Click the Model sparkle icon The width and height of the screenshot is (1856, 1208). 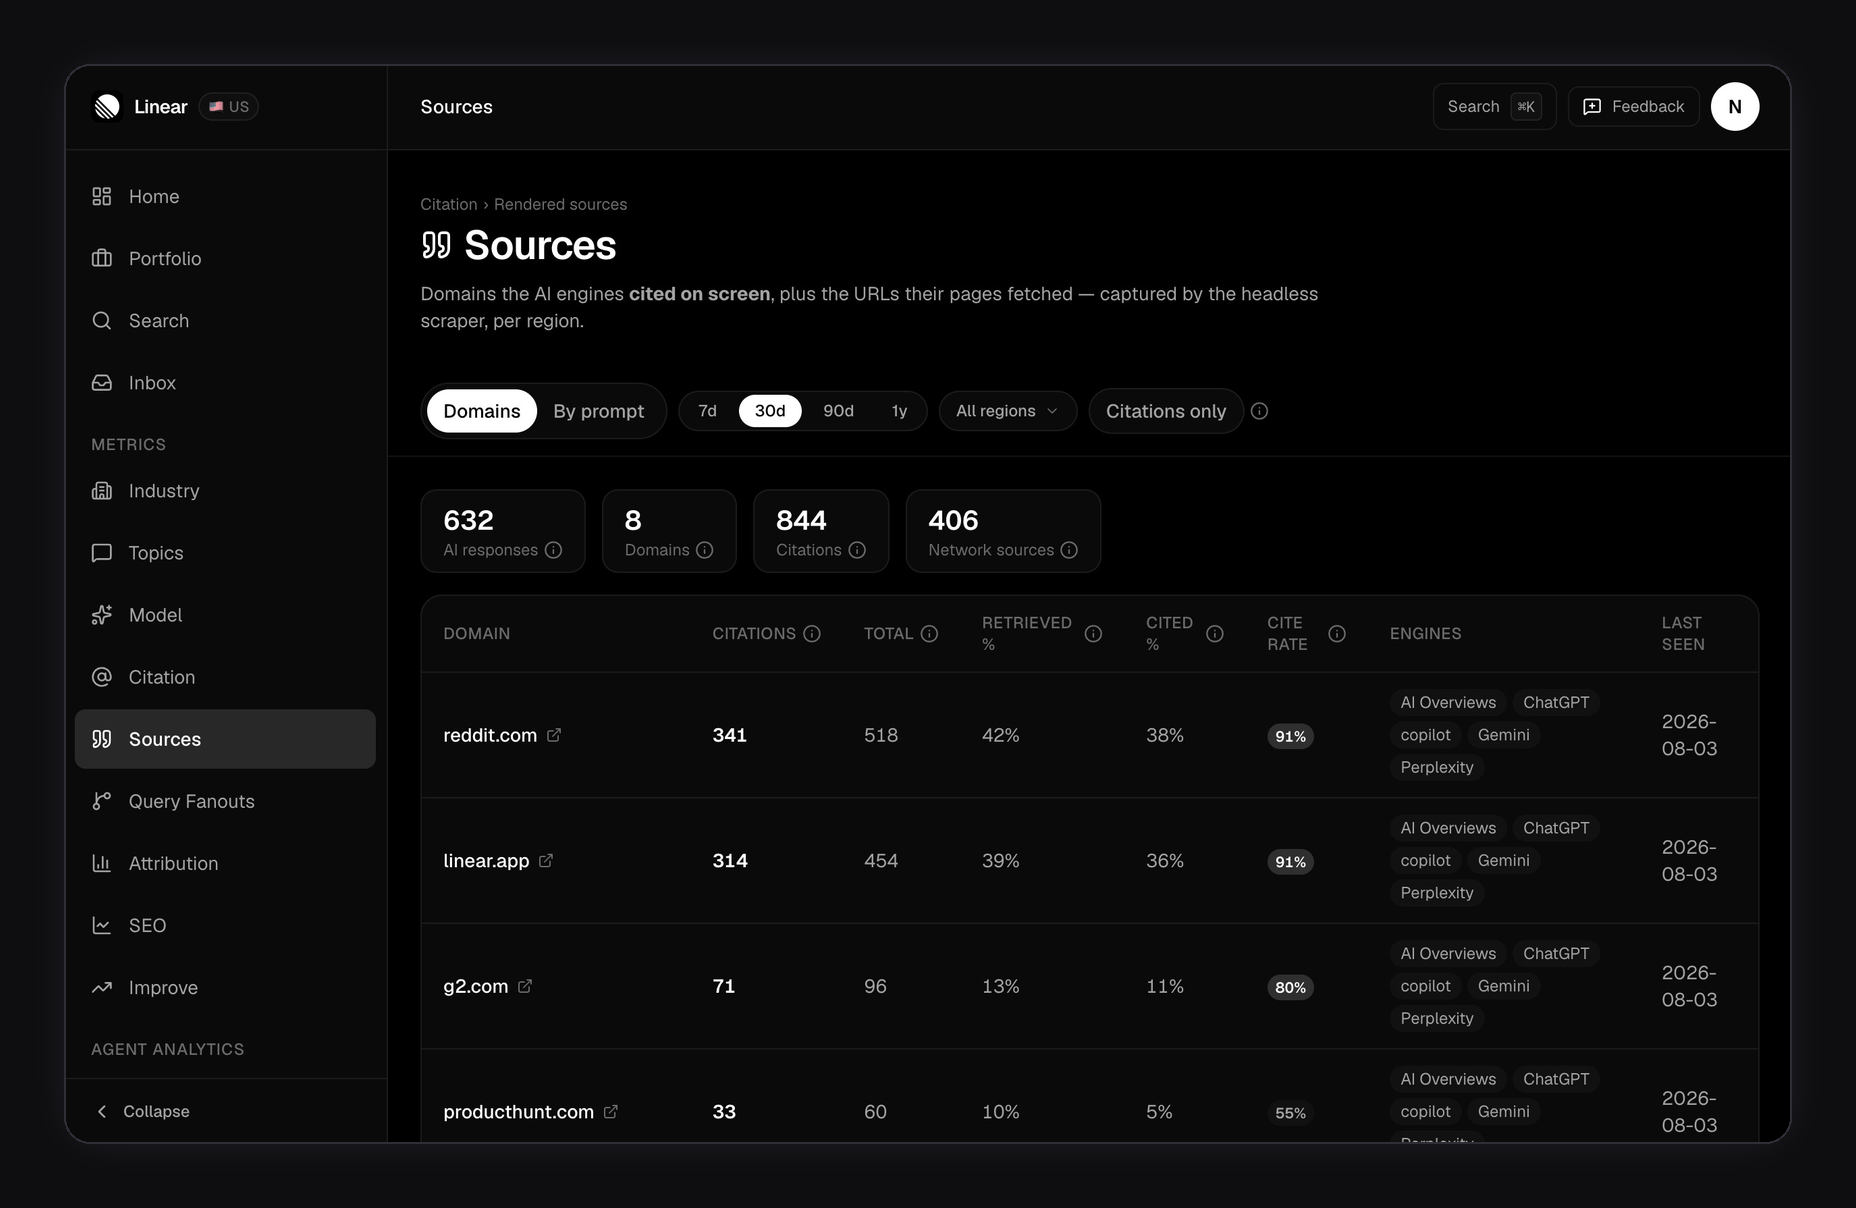(102, 614)
